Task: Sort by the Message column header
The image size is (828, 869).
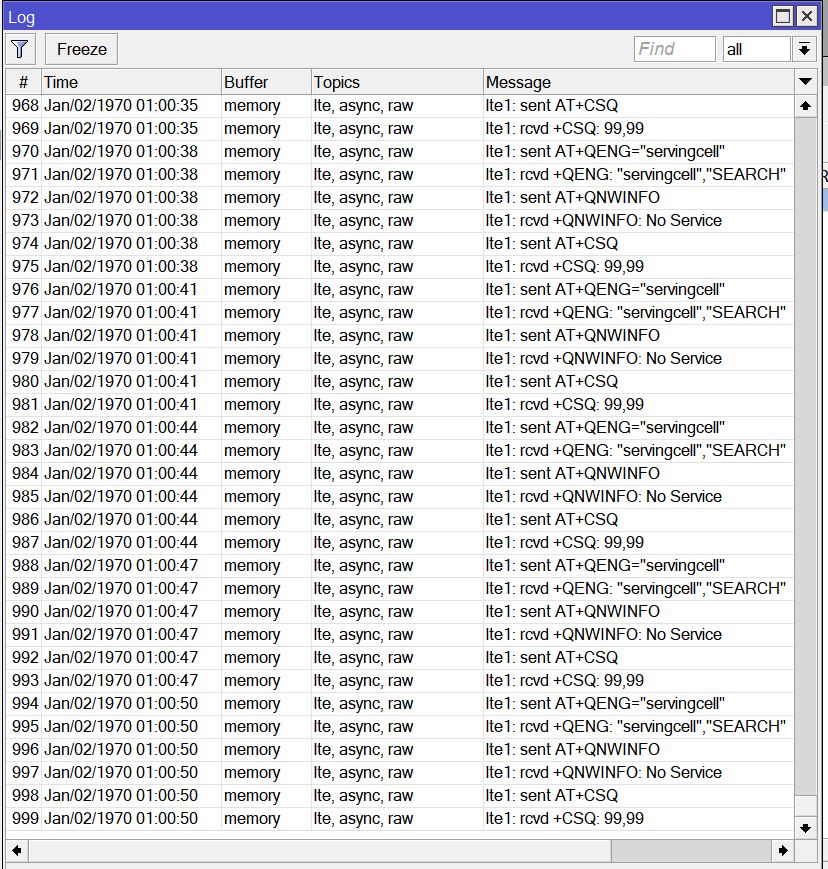Action: (x=638, y=82)
